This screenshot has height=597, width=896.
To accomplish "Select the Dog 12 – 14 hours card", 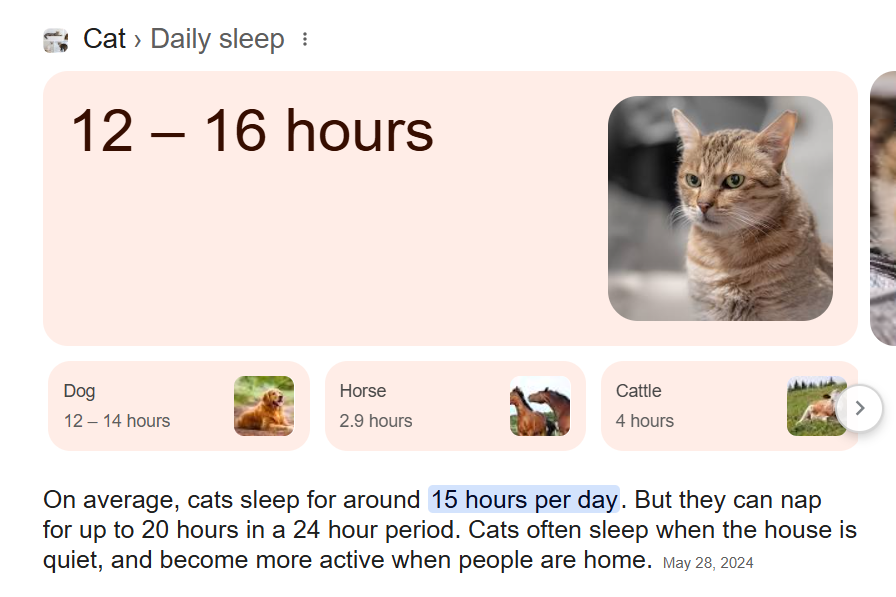I will 179,406.
